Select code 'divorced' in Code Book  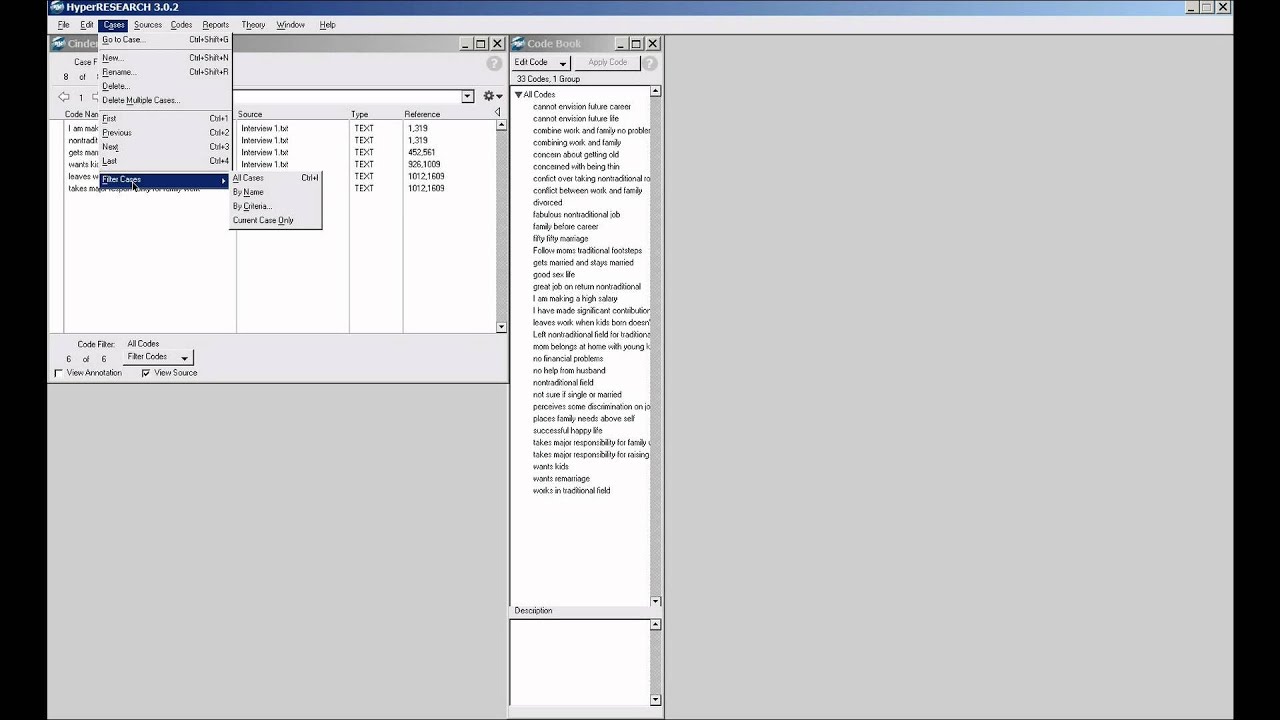[x=547, y=203]
